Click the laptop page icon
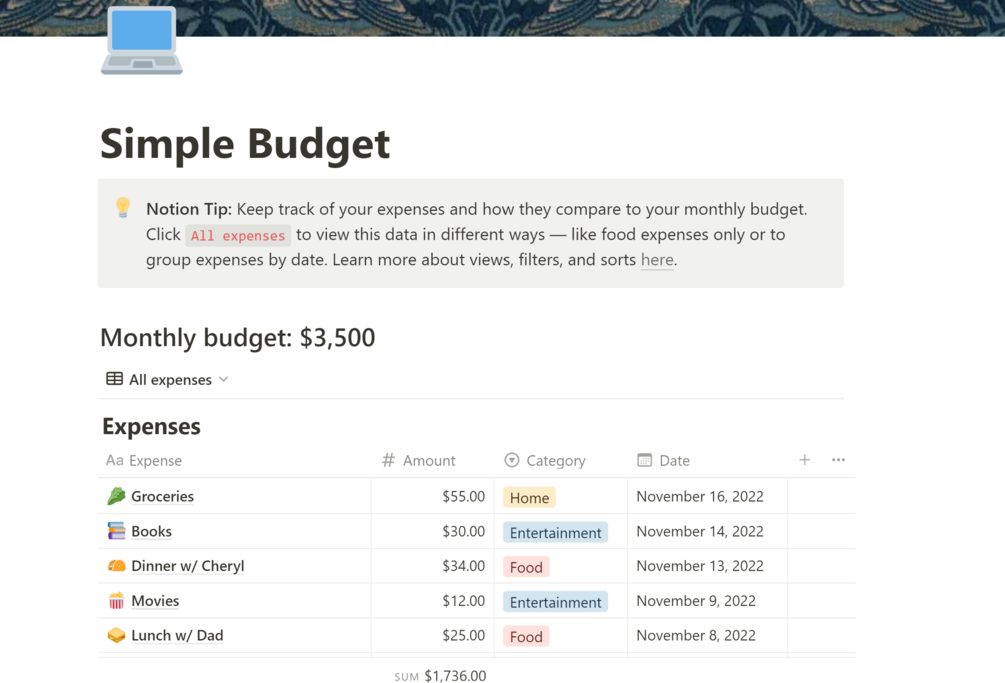Viewport: 1005px width, 683px height. (x=142, y=41)
